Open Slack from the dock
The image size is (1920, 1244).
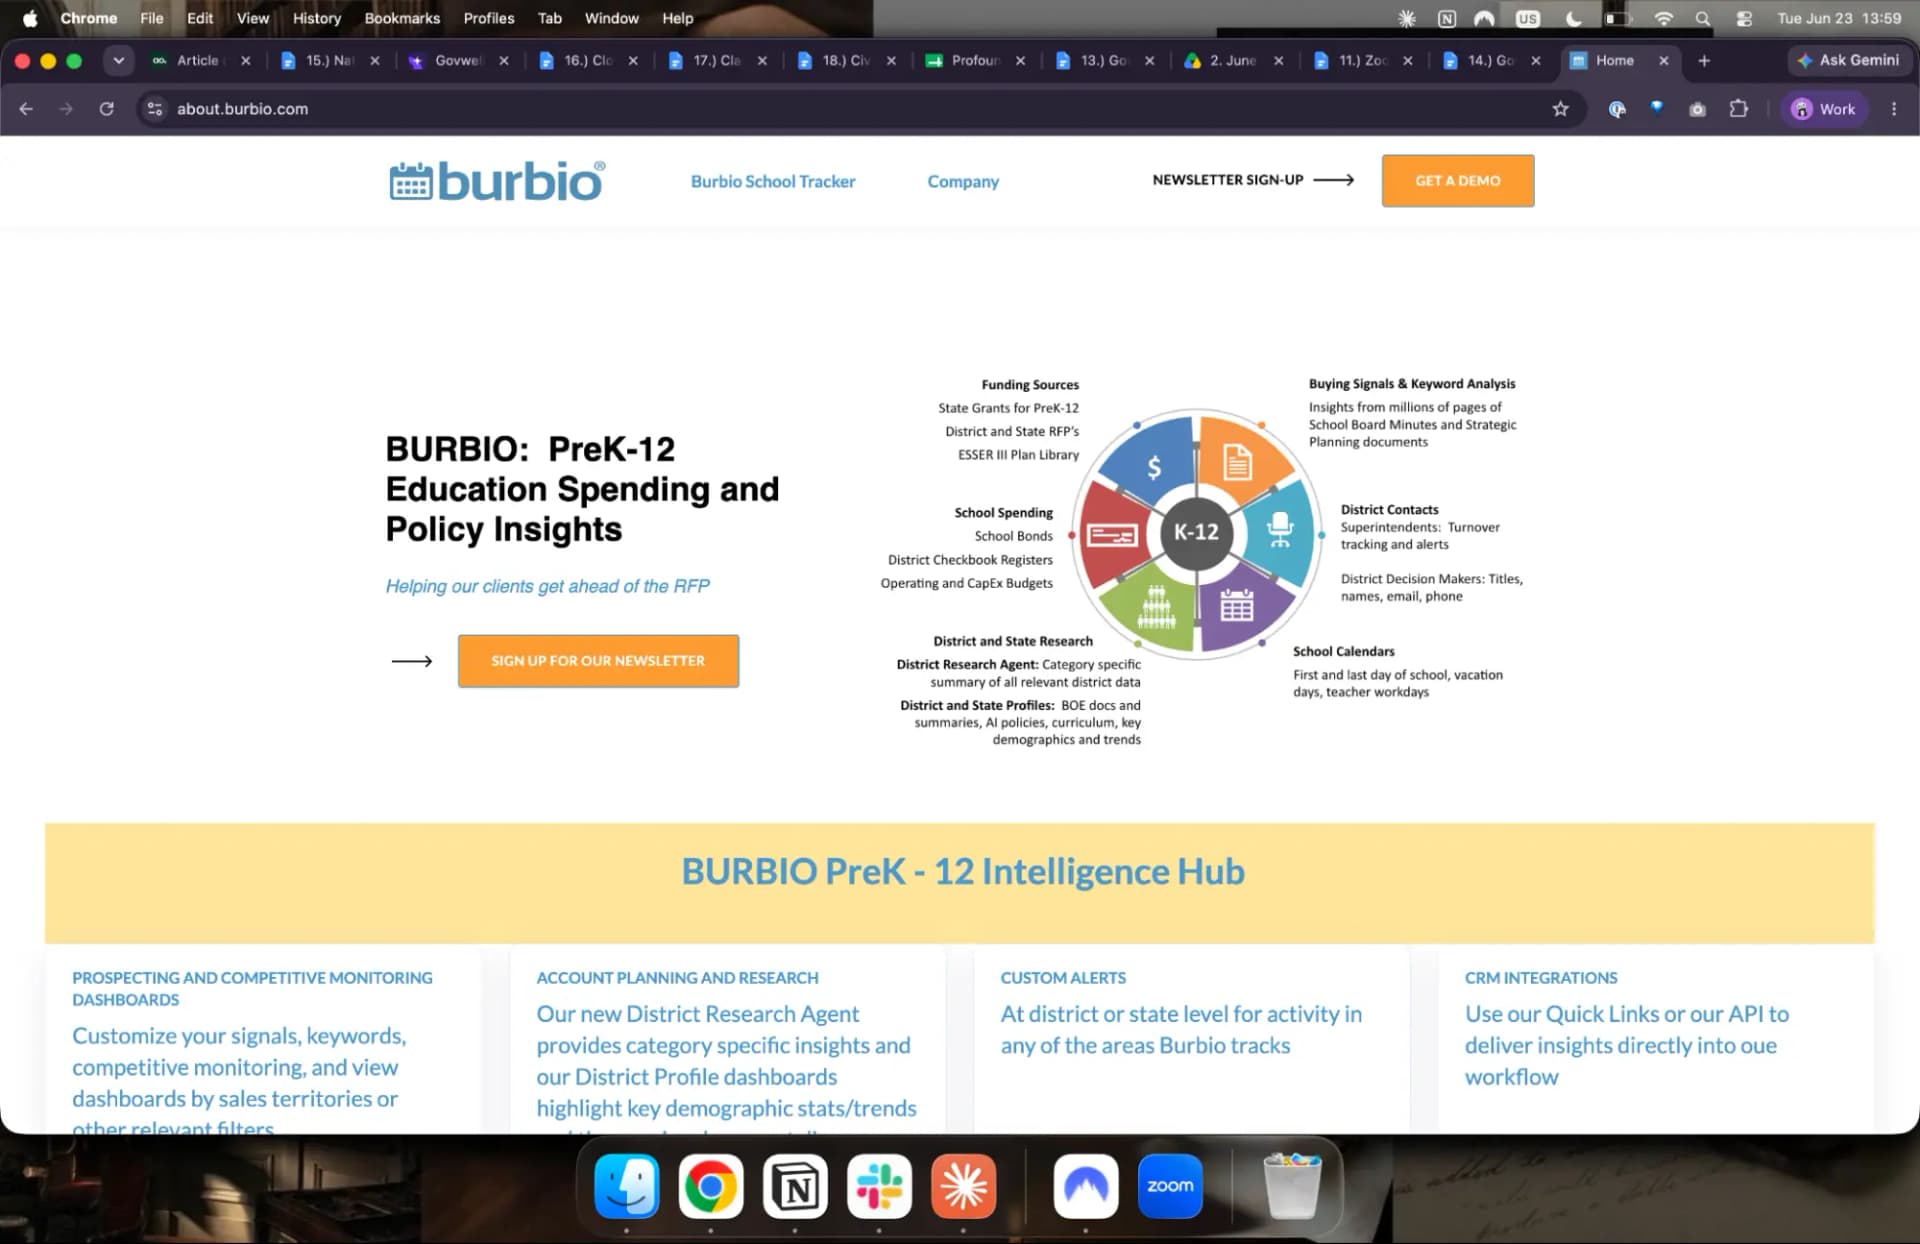tap(879, 1186)
